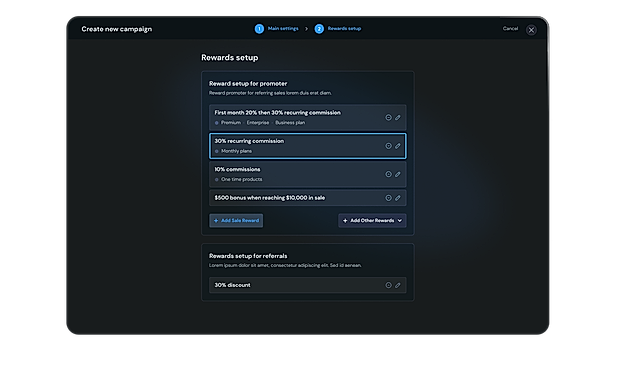Click Reward setup for promoter heading

(x=248, y=84)
